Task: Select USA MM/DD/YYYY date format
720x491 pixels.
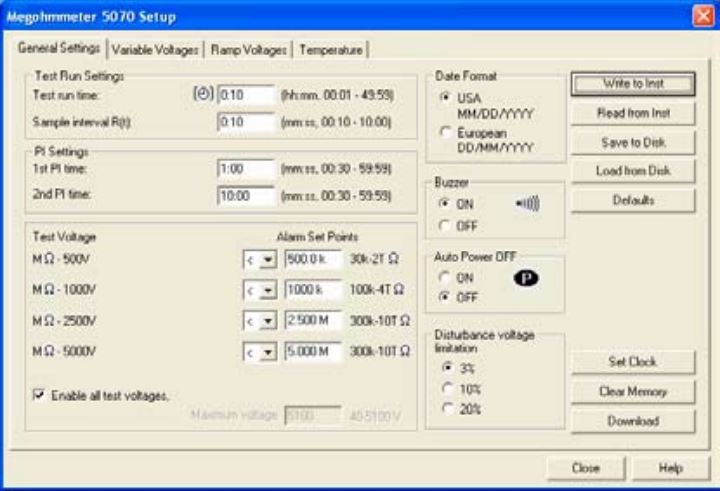Action: point(444,97)
